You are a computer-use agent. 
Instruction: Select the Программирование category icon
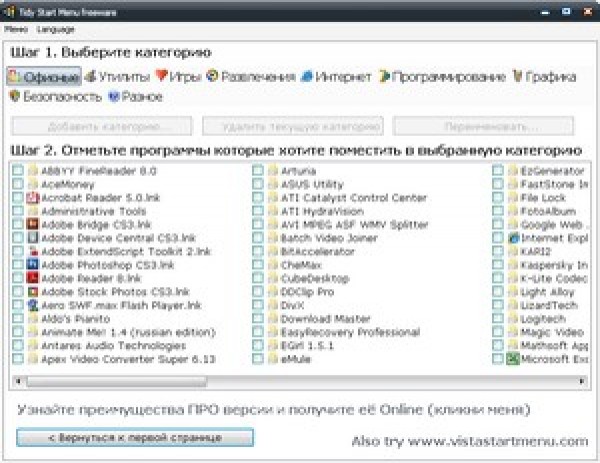point(384,77)
